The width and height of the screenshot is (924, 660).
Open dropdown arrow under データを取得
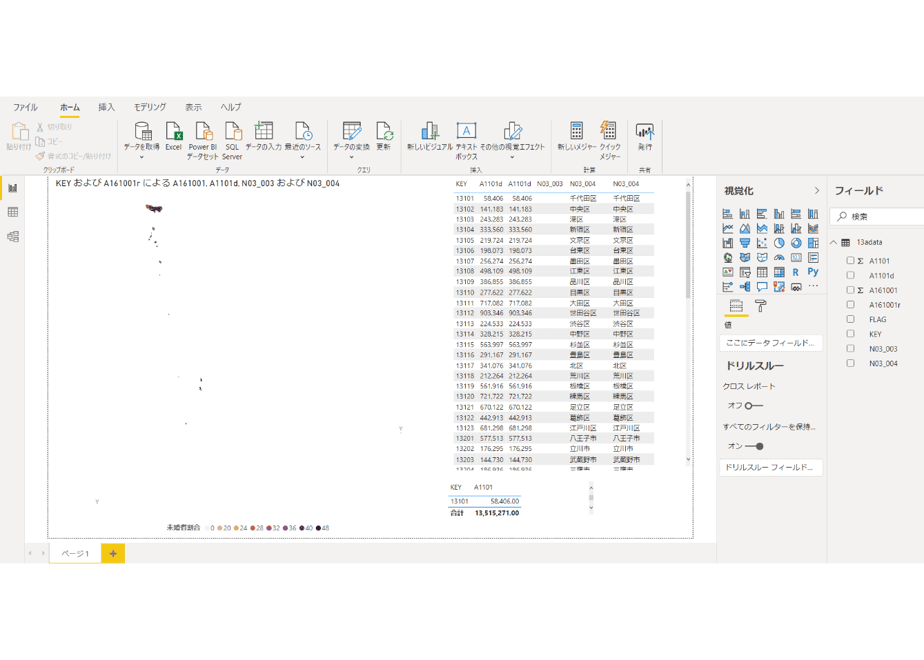point(142,157)
